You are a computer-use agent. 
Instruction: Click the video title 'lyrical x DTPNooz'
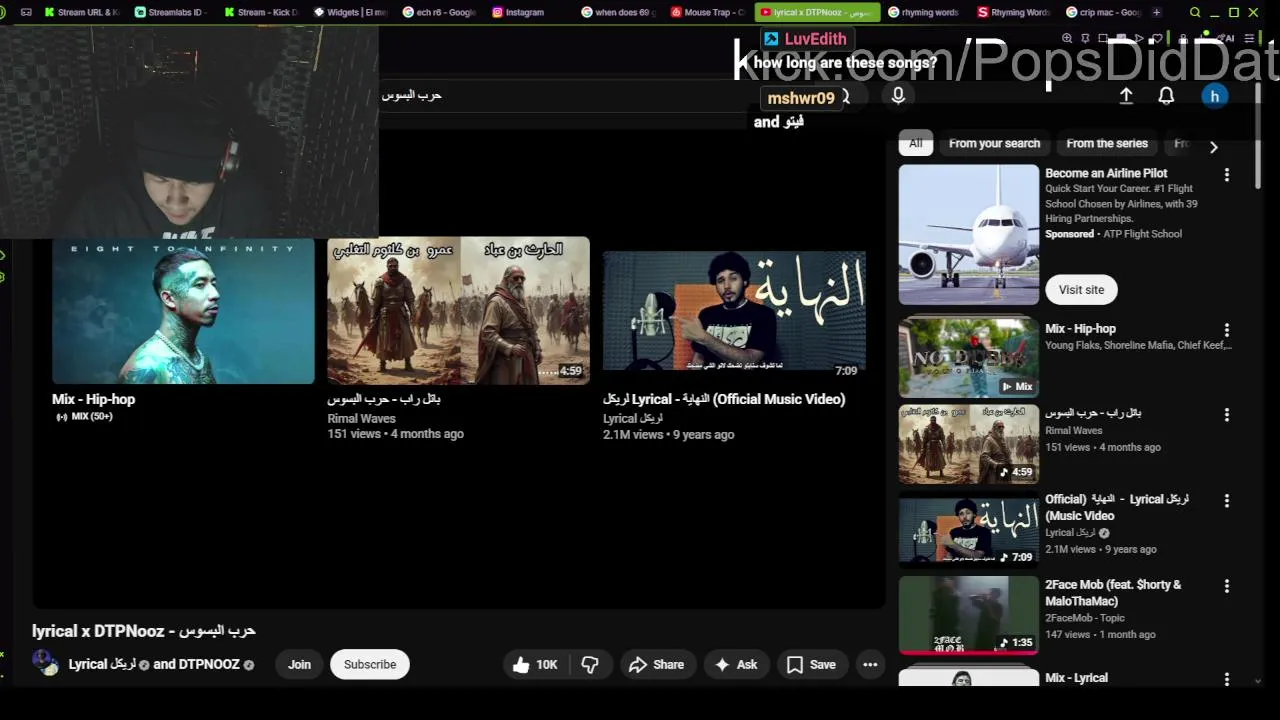144,631
